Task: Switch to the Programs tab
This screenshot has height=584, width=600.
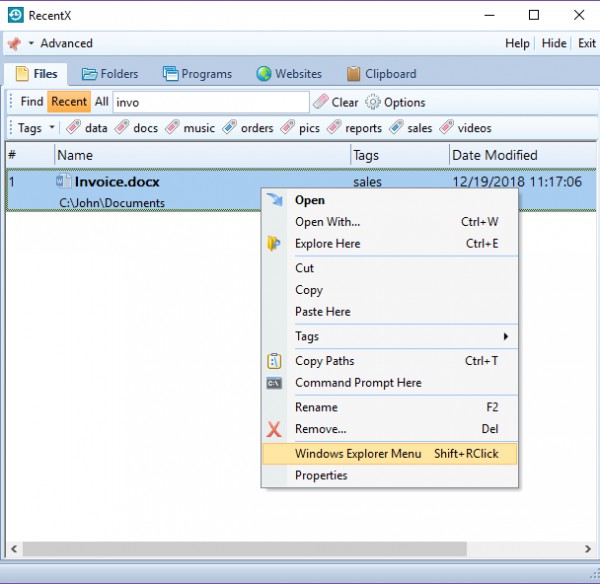Action: [197, 73]
